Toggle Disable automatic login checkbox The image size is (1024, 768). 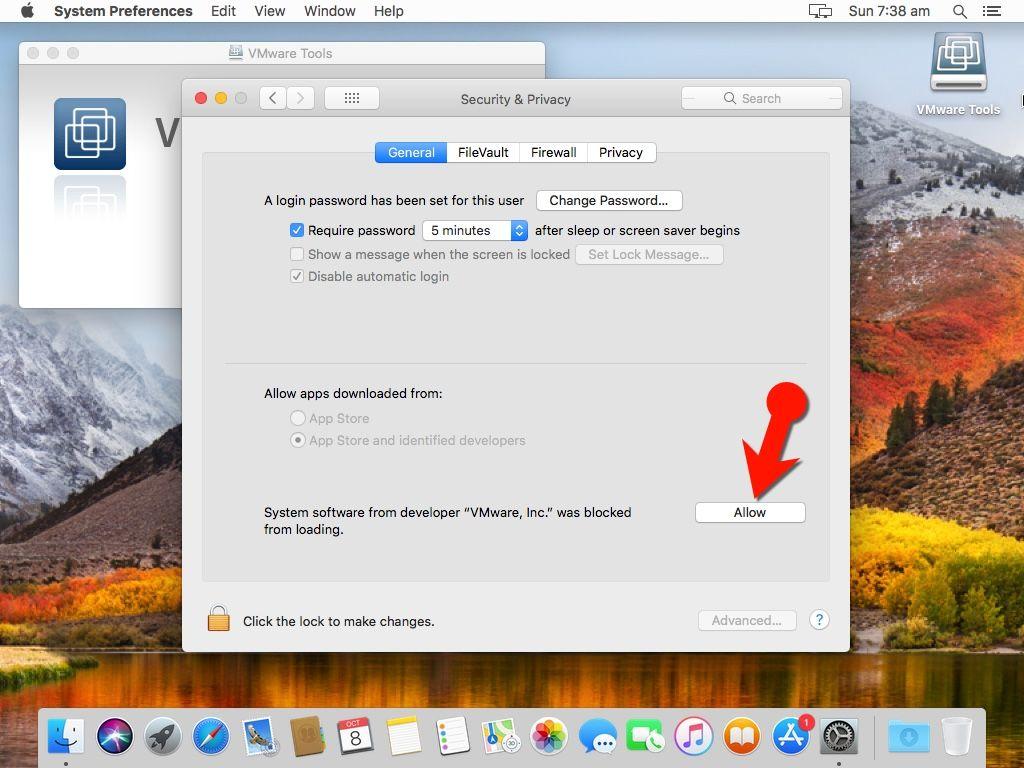[296, 276]
